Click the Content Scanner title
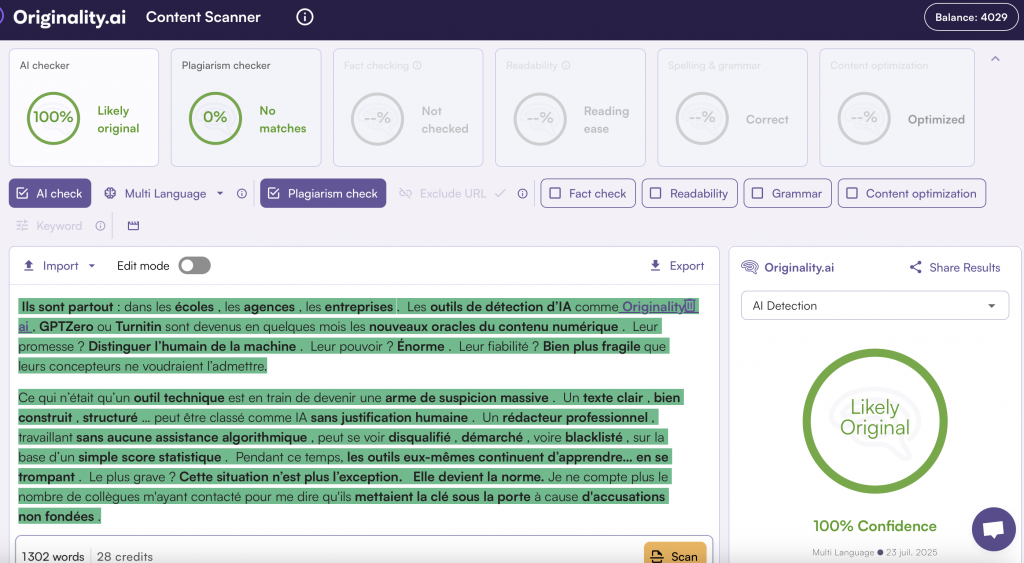 coord(203,17)
